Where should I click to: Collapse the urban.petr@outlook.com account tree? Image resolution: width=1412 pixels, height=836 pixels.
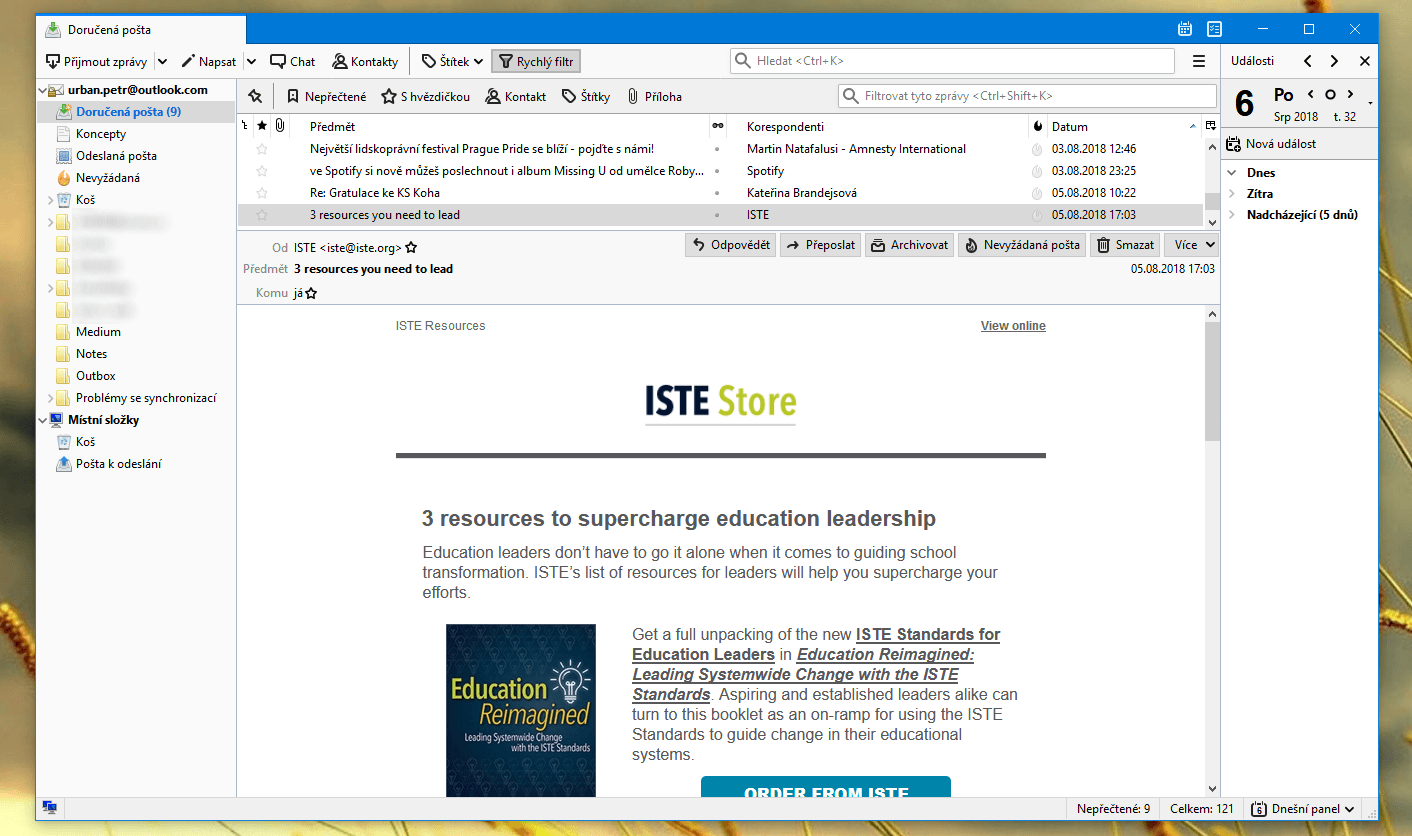click(43, 90)
